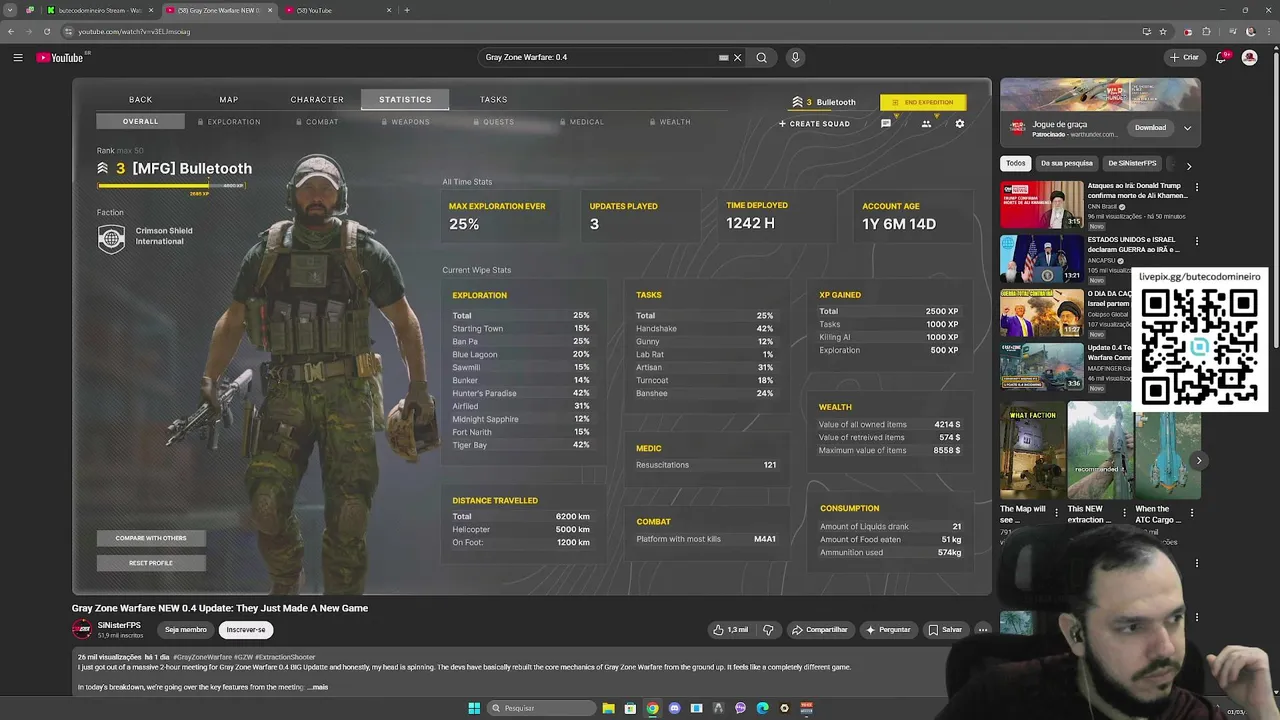Open the in-game settings gear icon
1280x720 pixels.
pyautogui.click(x=960, y=124)
